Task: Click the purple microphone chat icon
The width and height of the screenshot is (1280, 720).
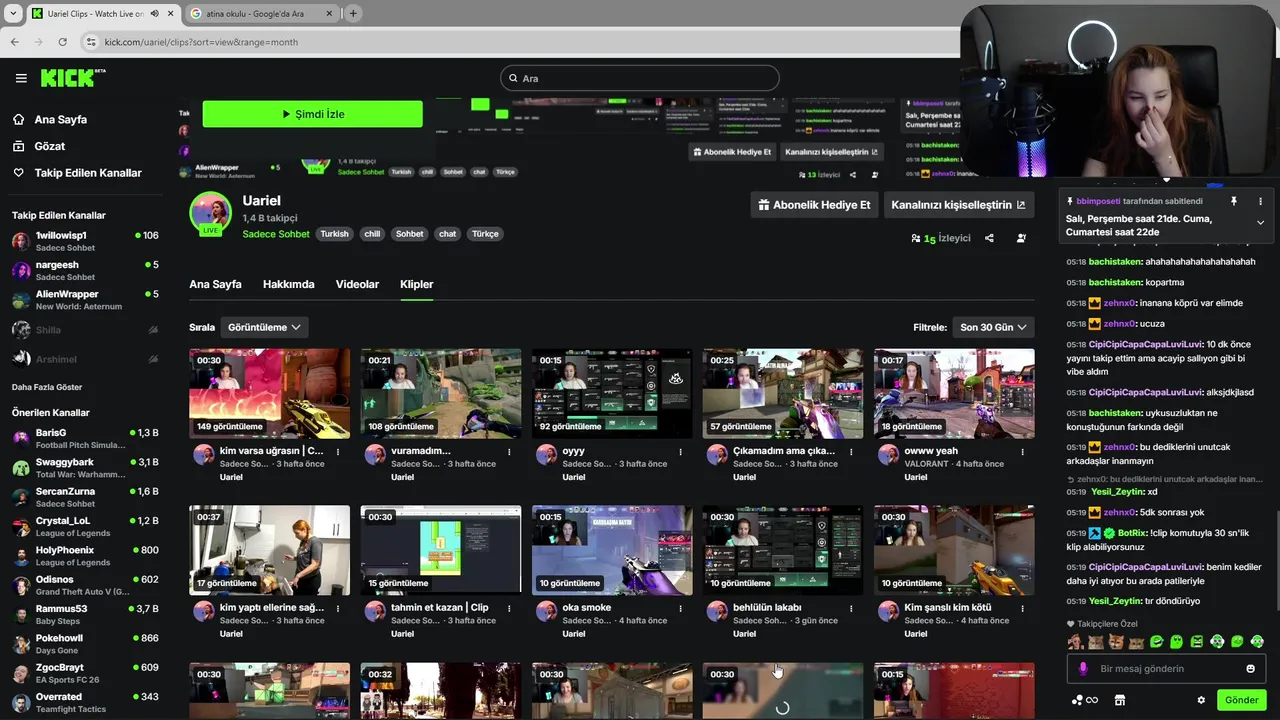Action: coord(1083,669)
